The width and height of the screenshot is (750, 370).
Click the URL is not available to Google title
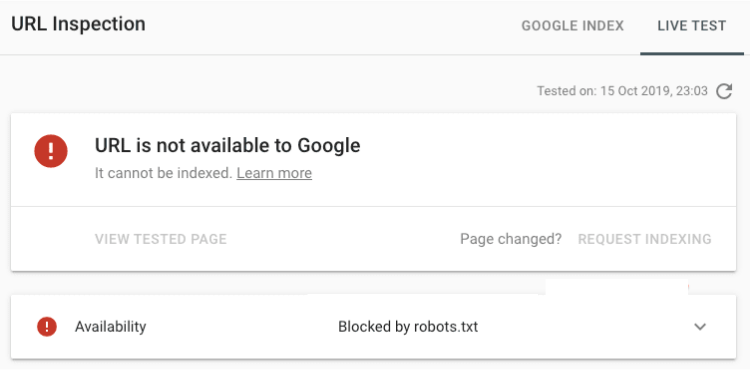[227, 146]
